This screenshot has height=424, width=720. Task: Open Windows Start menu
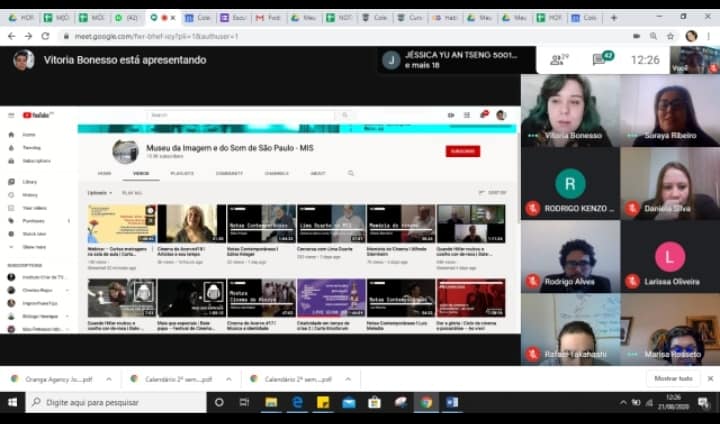point(12,402)
